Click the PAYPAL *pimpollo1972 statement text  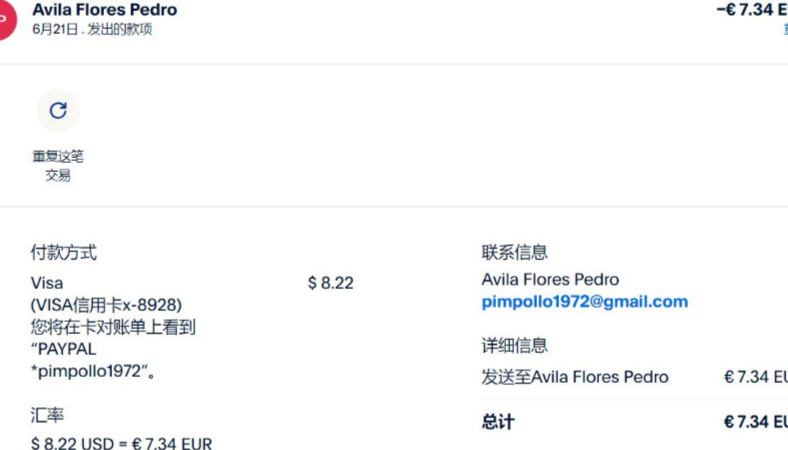[92, 361]
